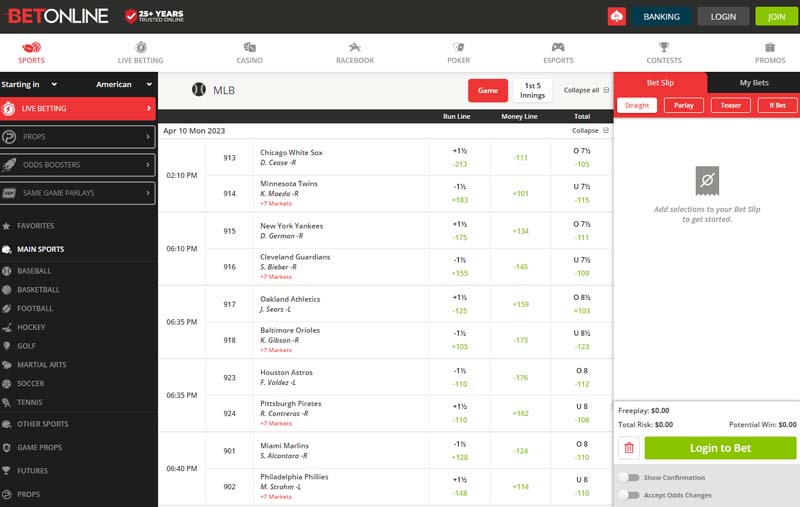Collapse the Apr 10 Mon 2023 section
The image size is (800, 507).
(x=590, y=131)
